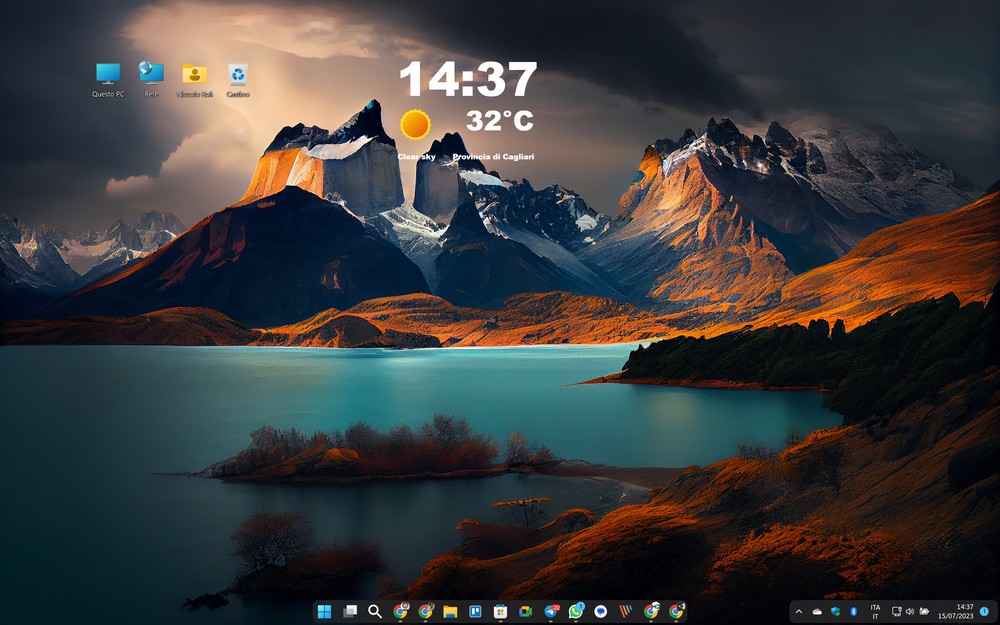Expand the hidden system tray icons

pos(798,611)
